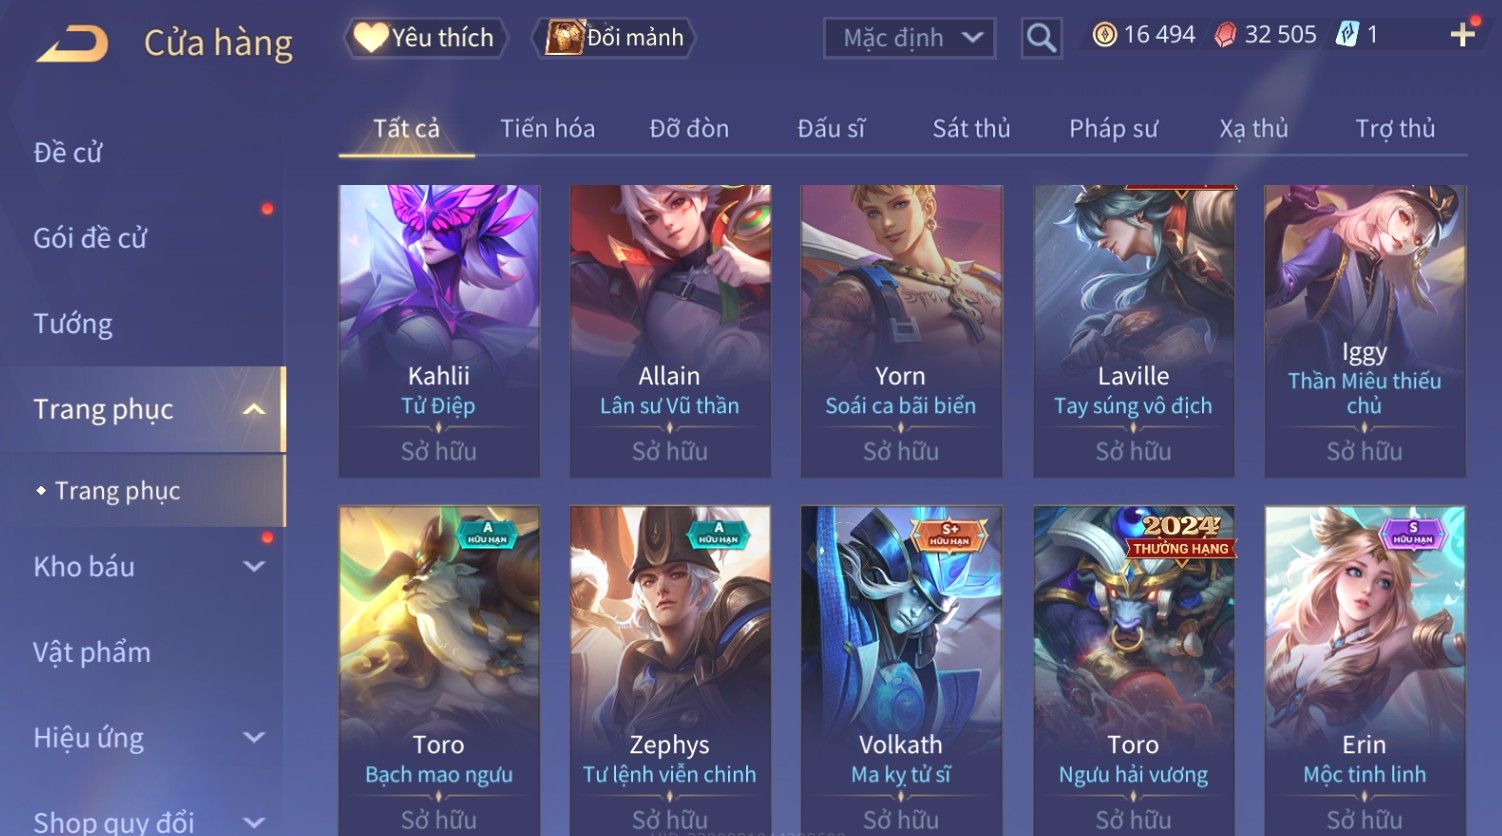Click the red ruby currency icon
This screenshot has height=836, width=1502.
click(x=1225, y=35)
